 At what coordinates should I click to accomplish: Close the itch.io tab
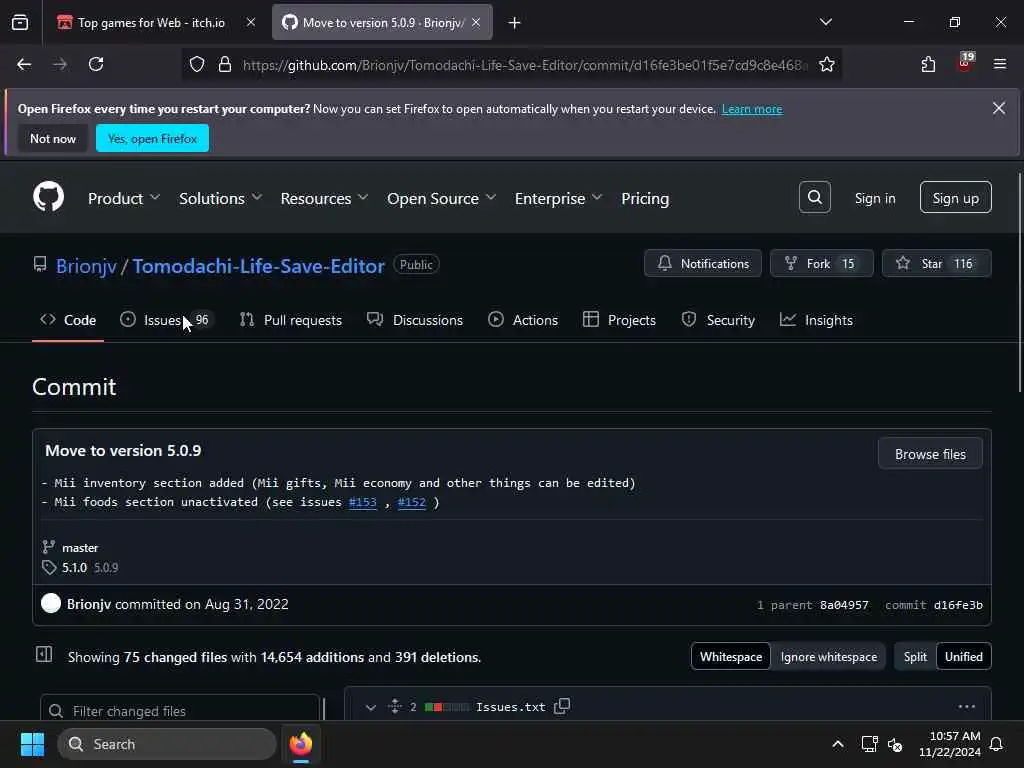pyautogui.click(x=251, y=22)
